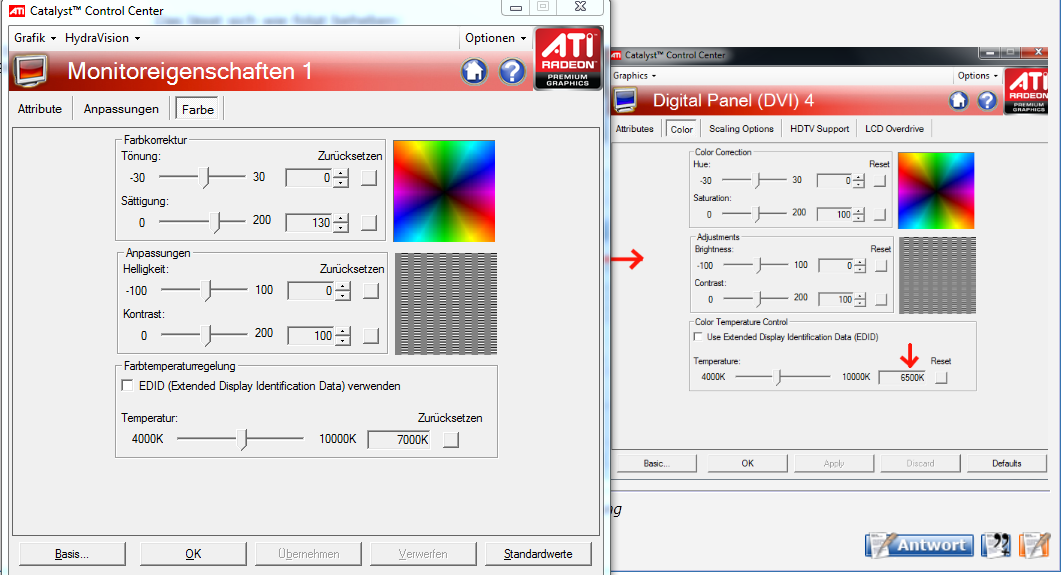This screenshot has height=575, width=1064.
Task: Click the 6500K temperature field
Action: coord(902,378)
